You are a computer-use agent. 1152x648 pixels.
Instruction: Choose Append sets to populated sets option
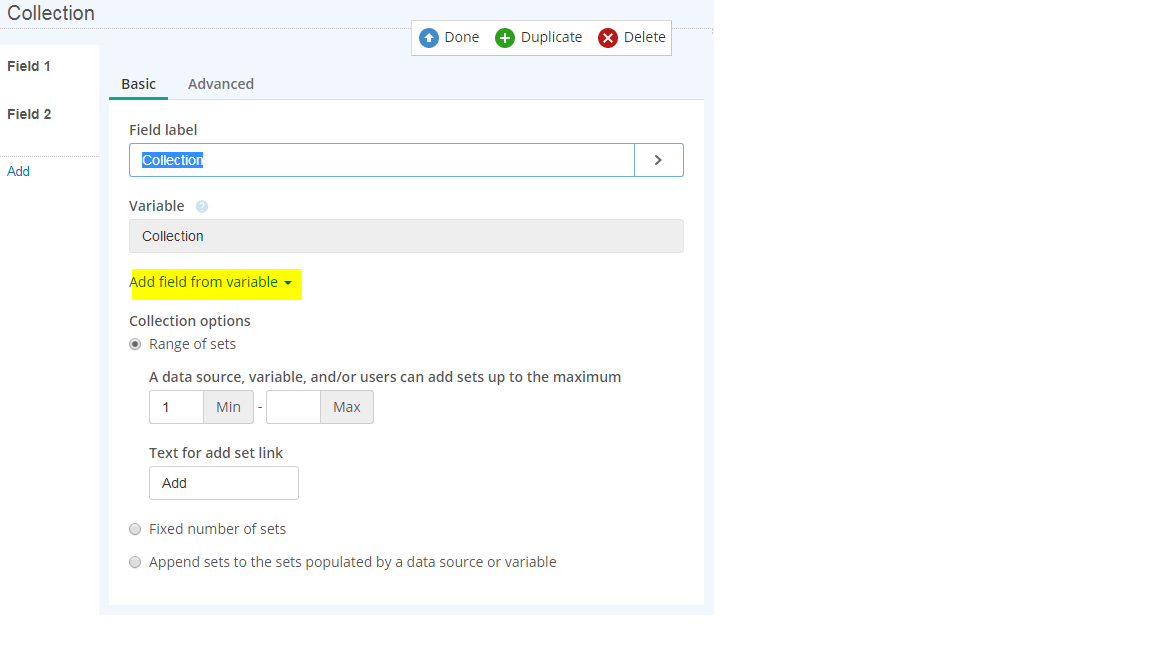click(x=135, y=562)
